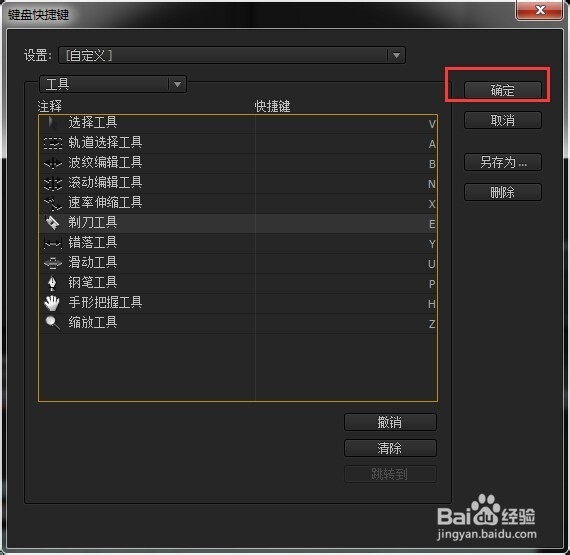Click the 轨道选择工具 icon

coord(53,143)
